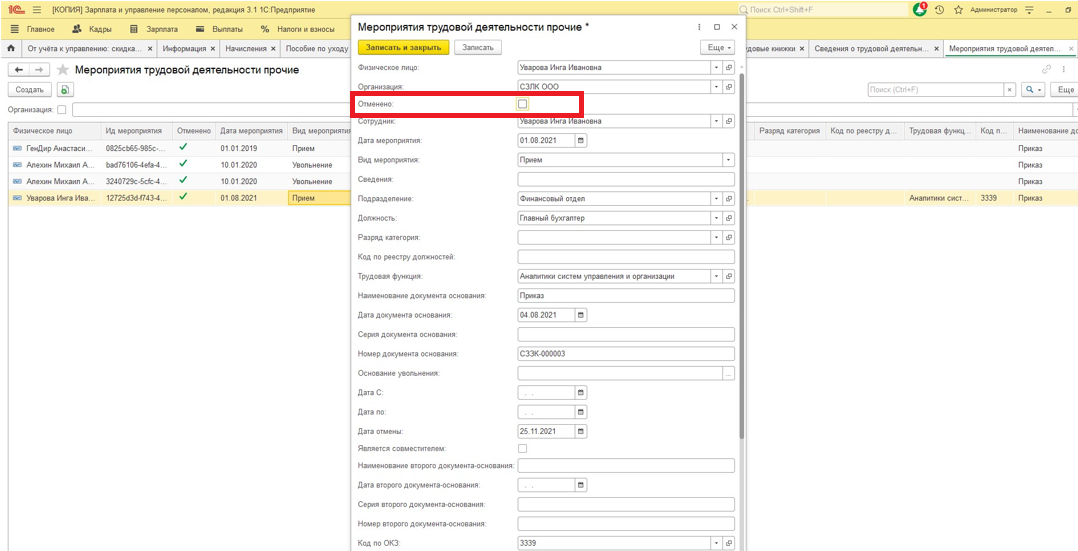Open the calendar for Дата по
Image resolution: width=1078 pixels, height=551 pixels.
[580, 412]
